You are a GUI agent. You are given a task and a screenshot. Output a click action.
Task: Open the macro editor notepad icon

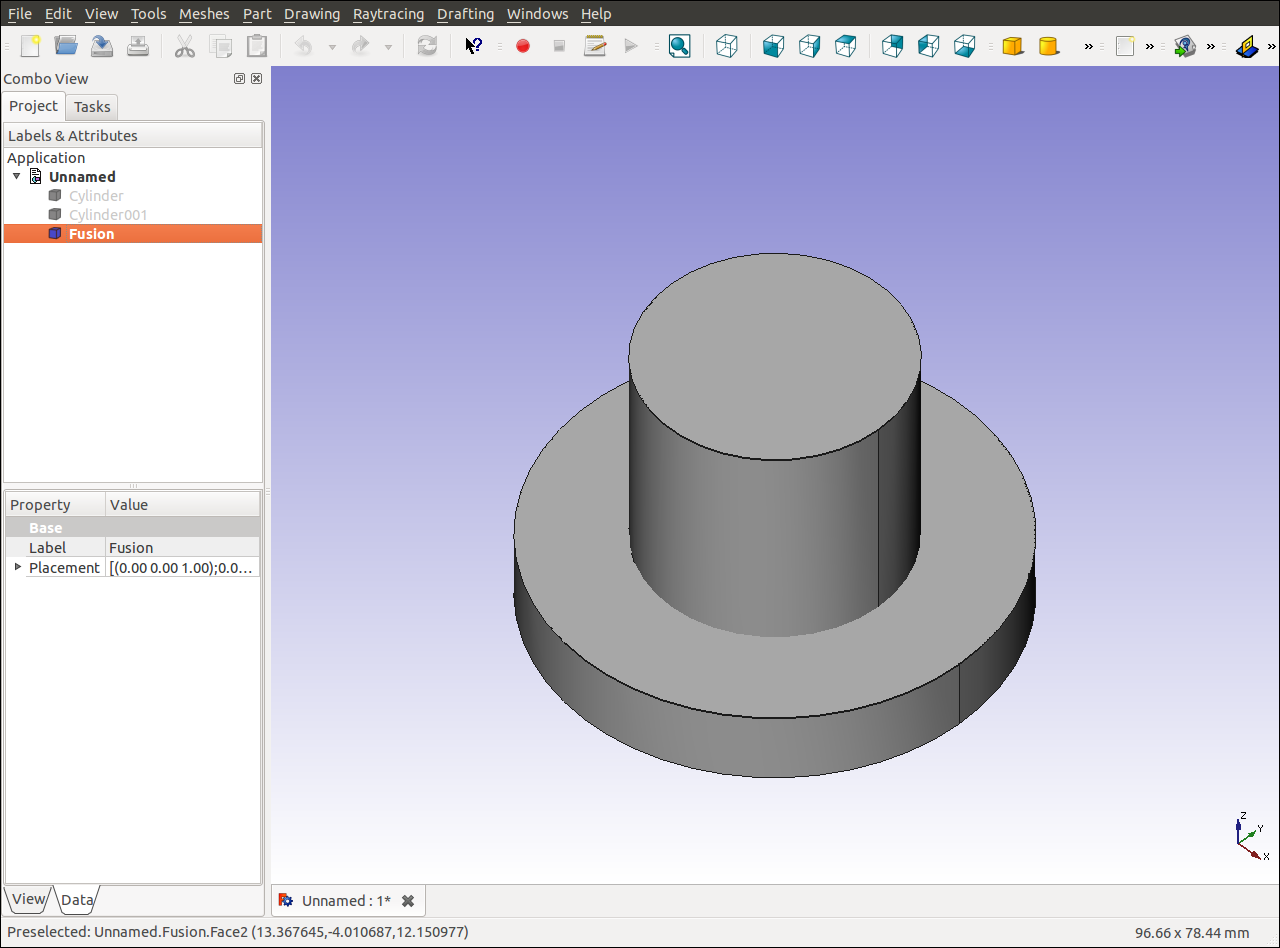coord(595,46)
